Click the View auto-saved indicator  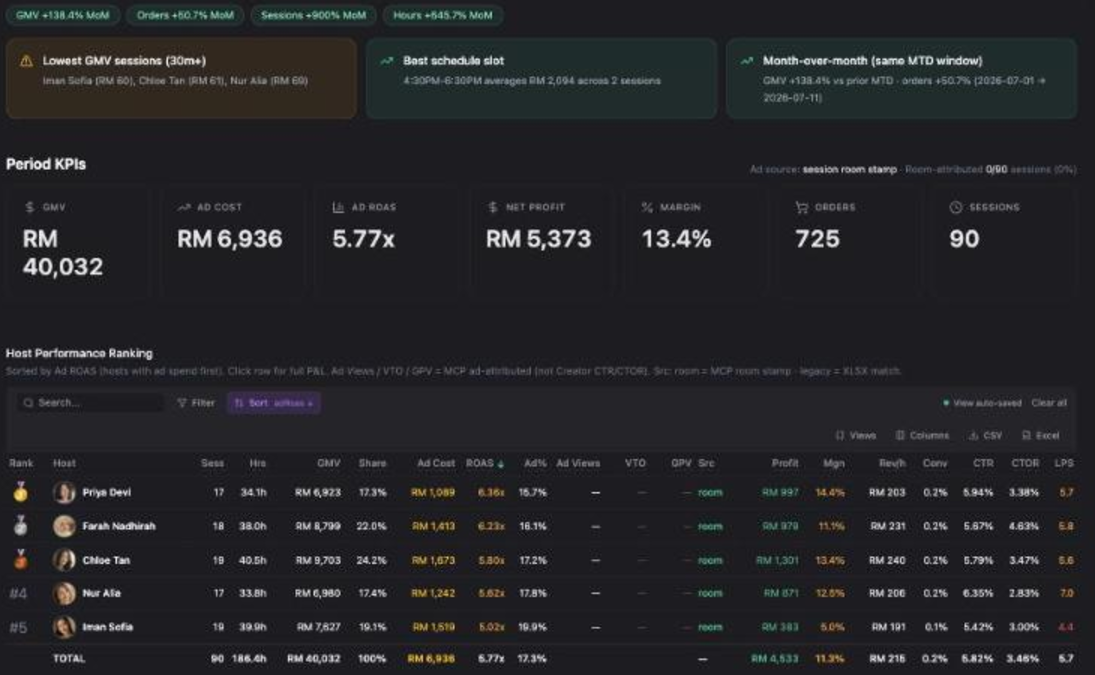[982, 403]
